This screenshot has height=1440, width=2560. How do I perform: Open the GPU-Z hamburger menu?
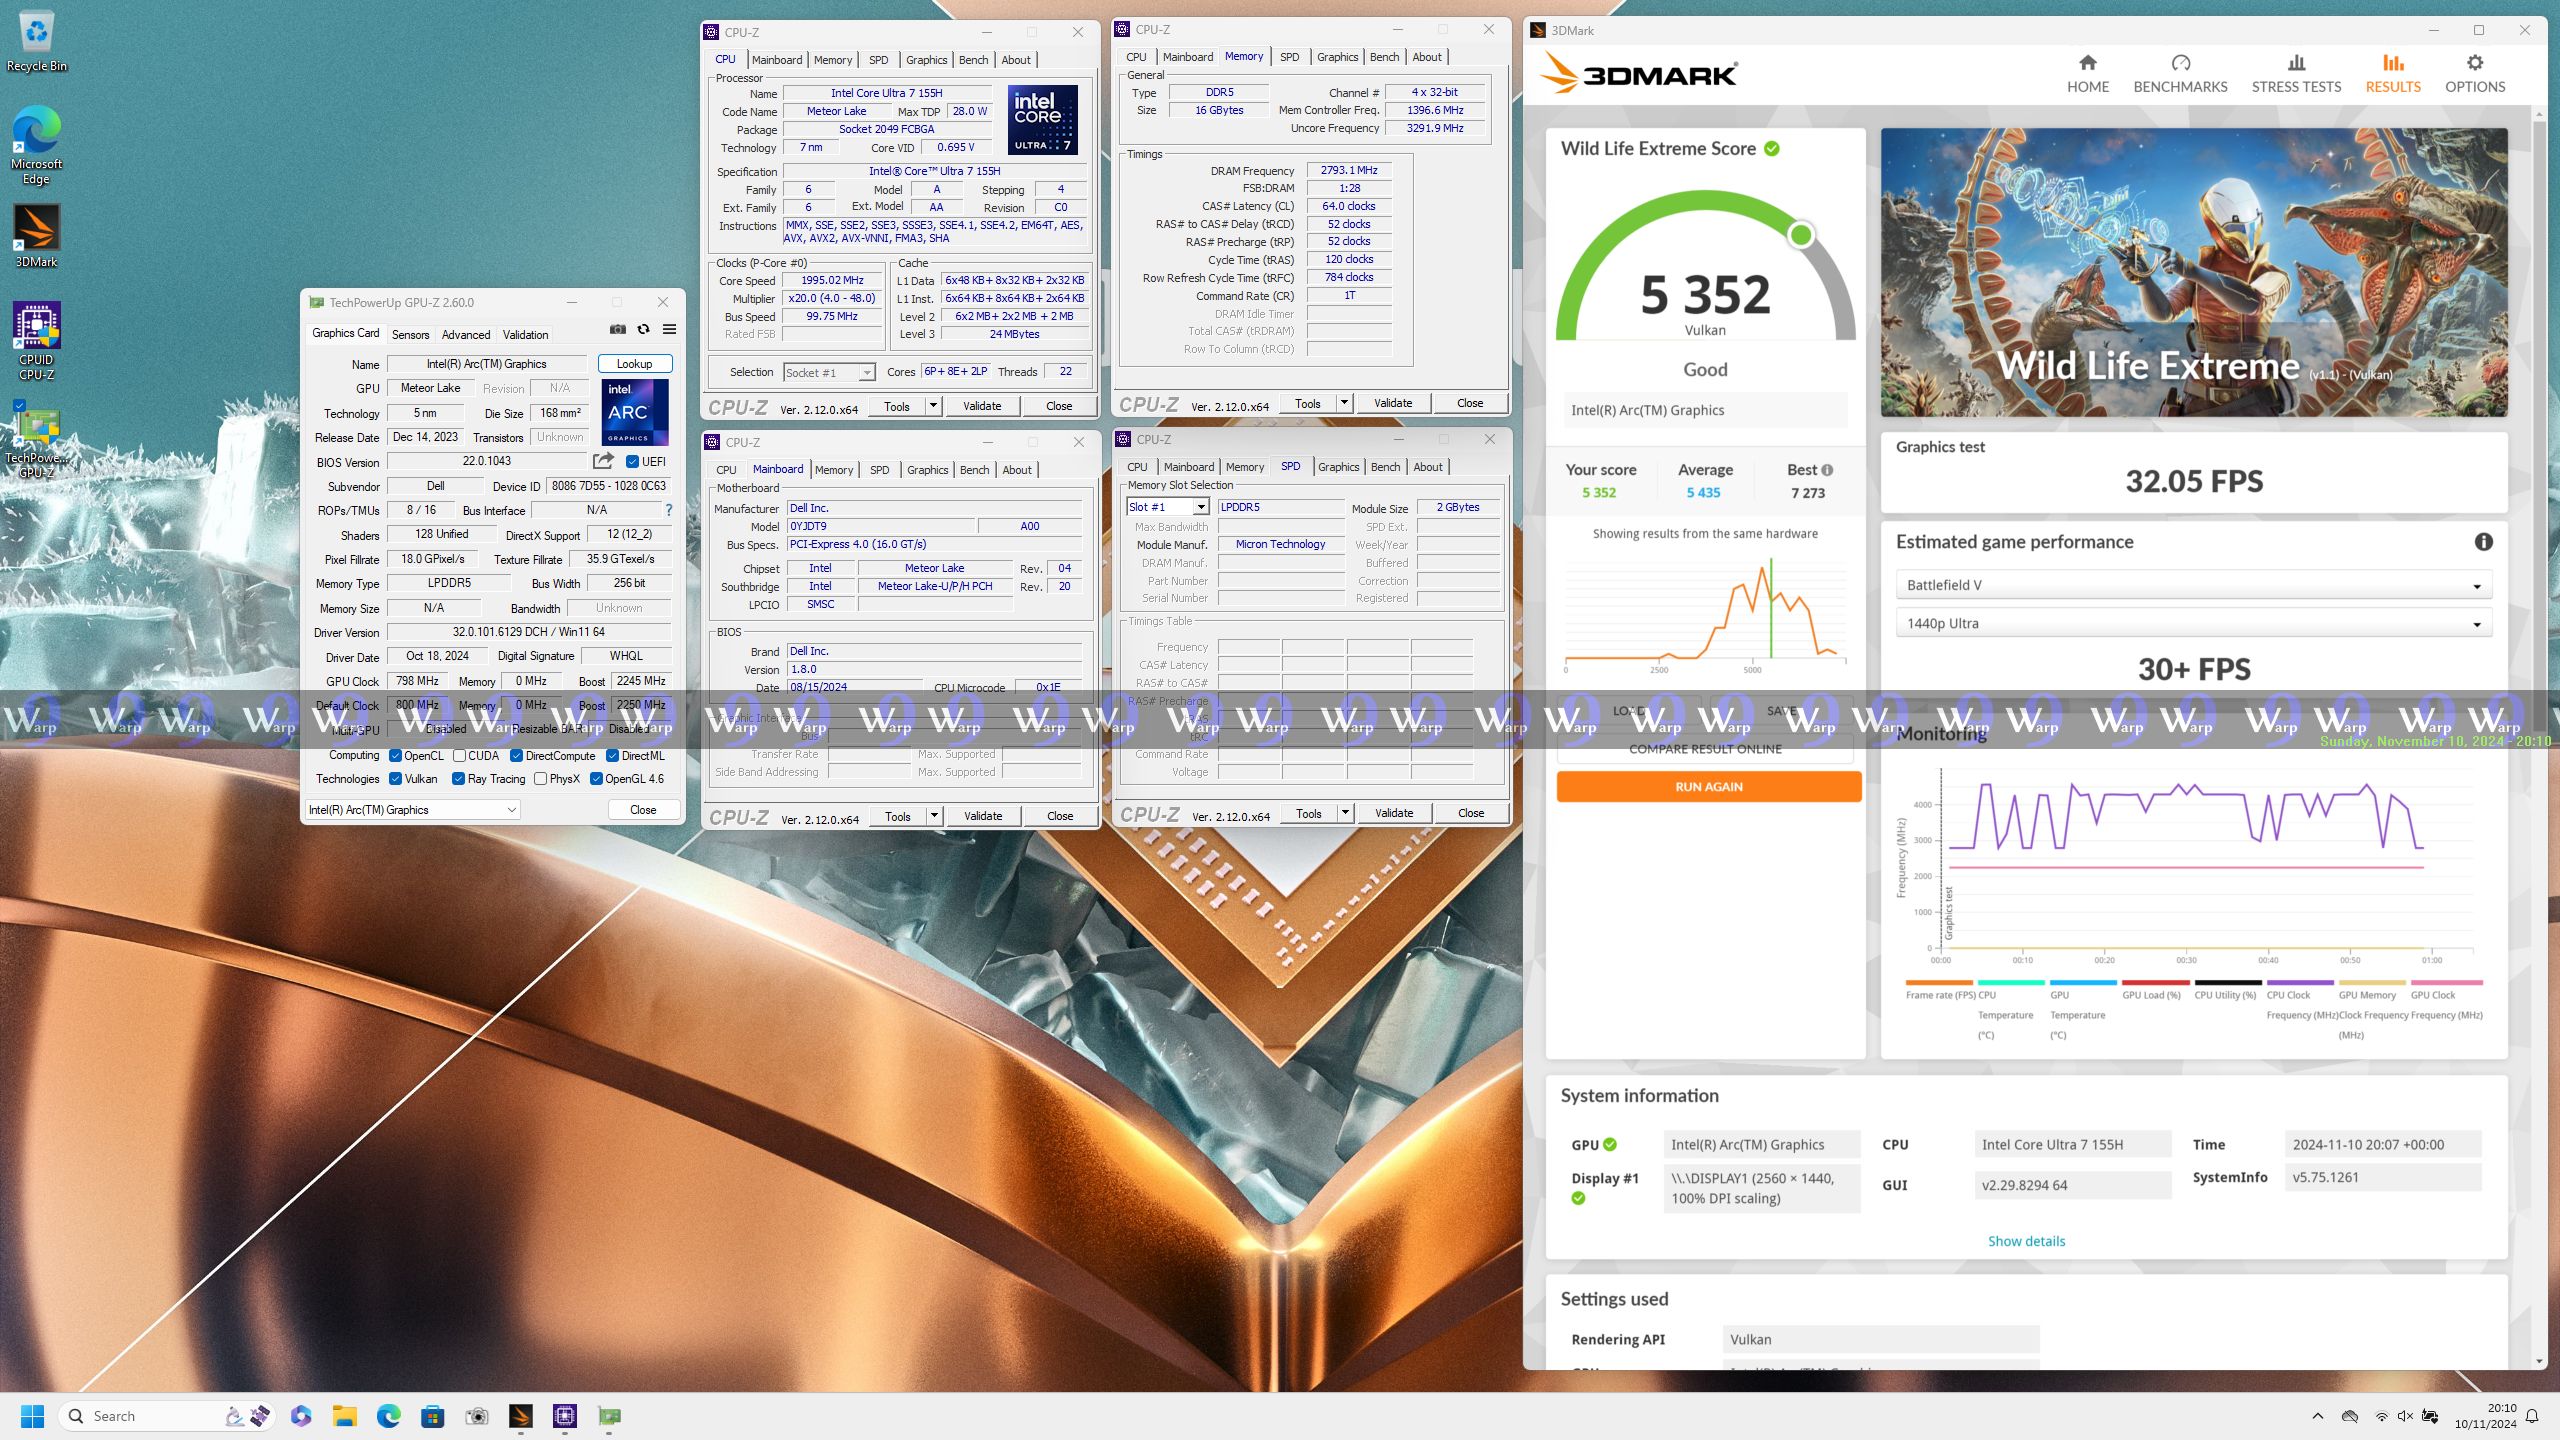point(670,330)
